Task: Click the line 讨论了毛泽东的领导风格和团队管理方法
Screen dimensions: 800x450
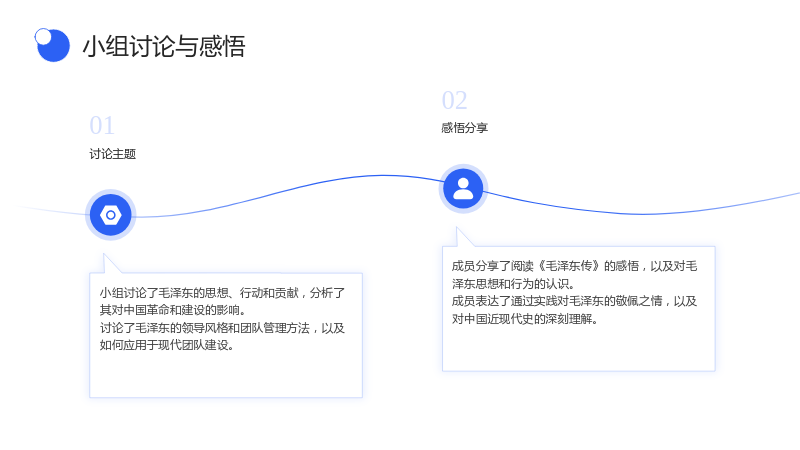Action: (x=205, y=328)
